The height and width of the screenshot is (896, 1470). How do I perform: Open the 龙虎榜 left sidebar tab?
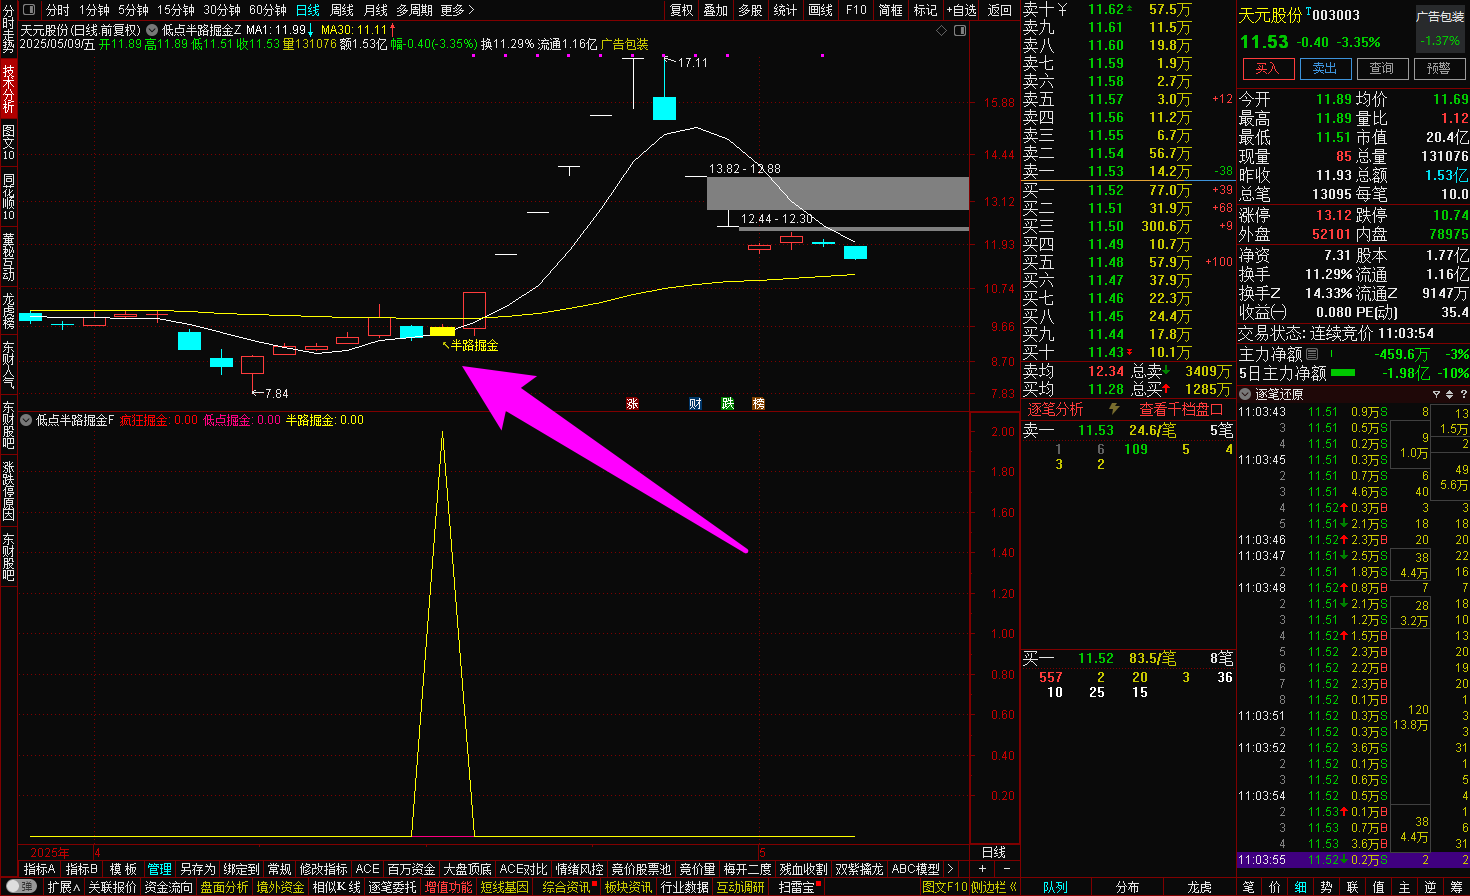tap(8, 311)
